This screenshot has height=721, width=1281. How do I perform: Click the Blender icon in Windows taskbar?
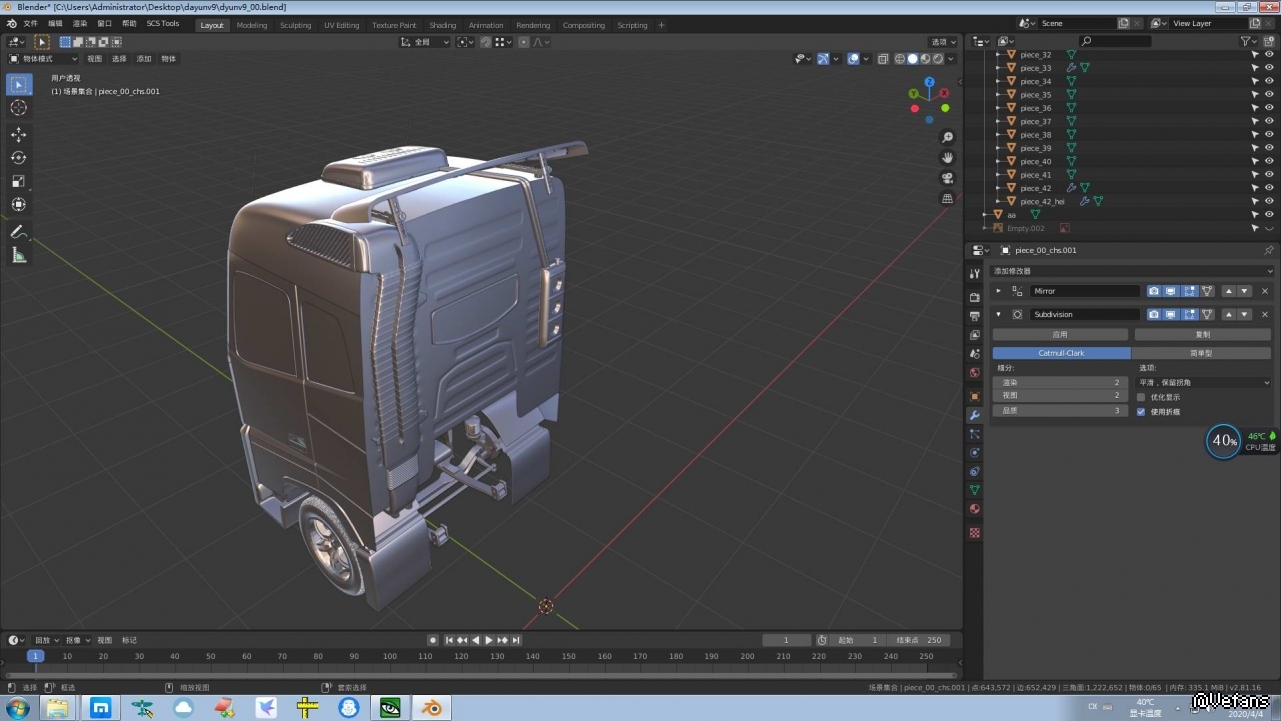(432, 708)
